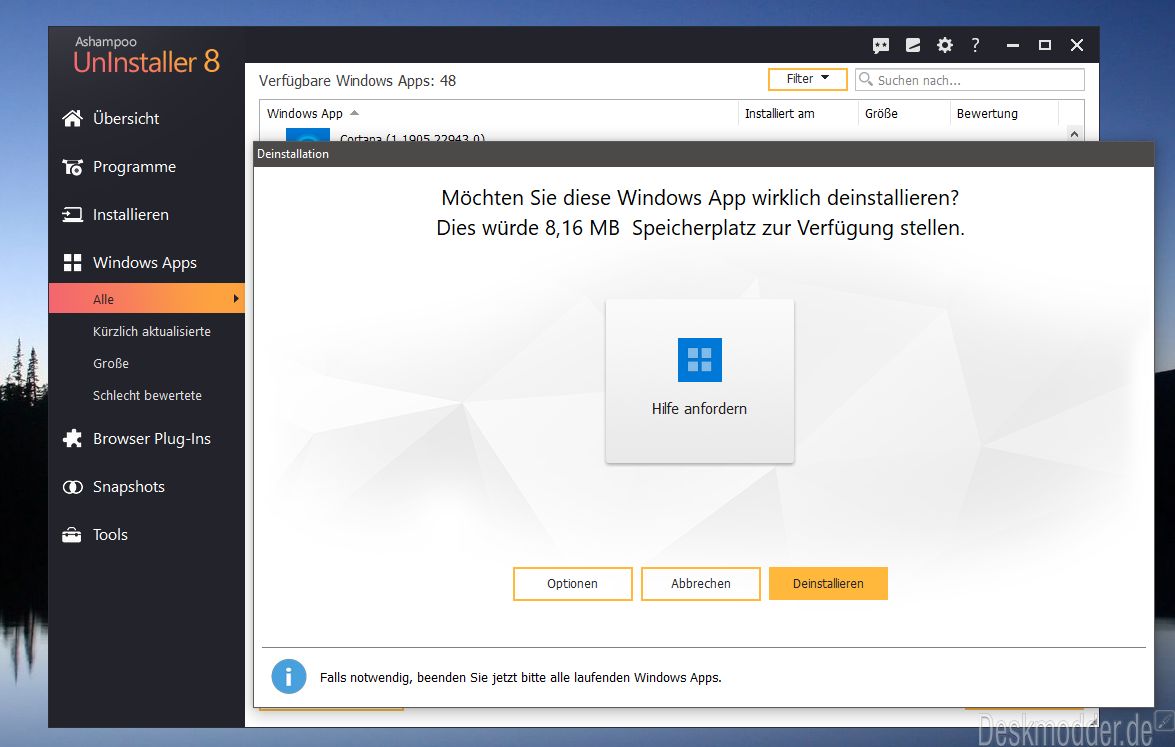Screen dimensions: 1175x747
Task: Click the Installieren sidebar icon
Action: coord(73,215)
